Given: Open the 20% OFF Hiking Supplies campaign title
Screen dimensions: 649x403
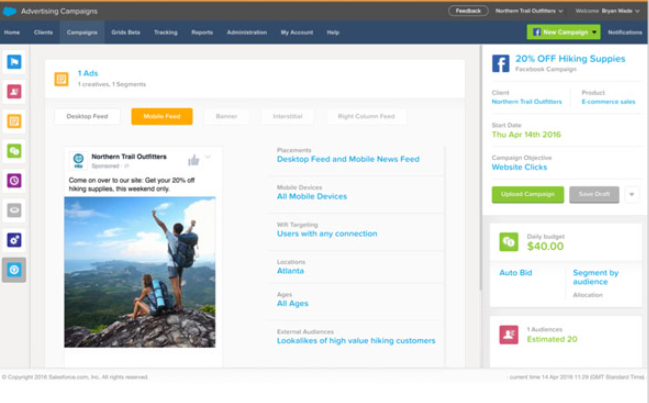Looking at the screenshot, I should 570,59.
